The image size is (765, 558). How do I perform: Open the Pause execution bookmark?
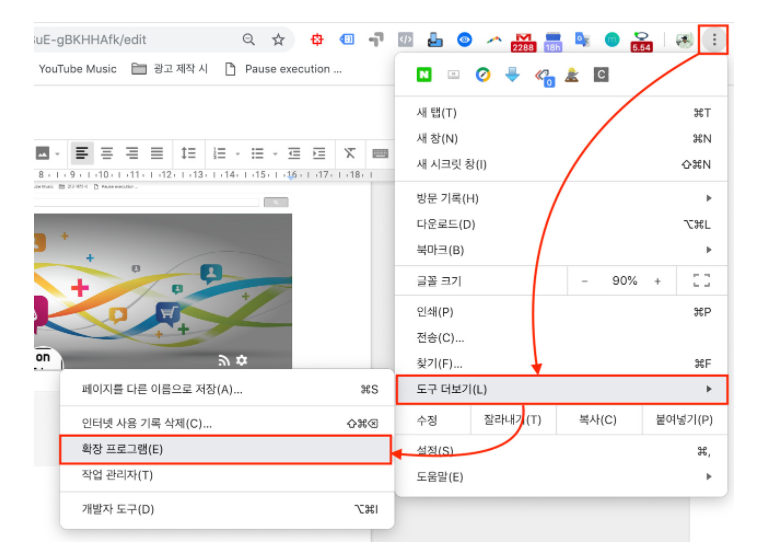click(x=283, y=69)
